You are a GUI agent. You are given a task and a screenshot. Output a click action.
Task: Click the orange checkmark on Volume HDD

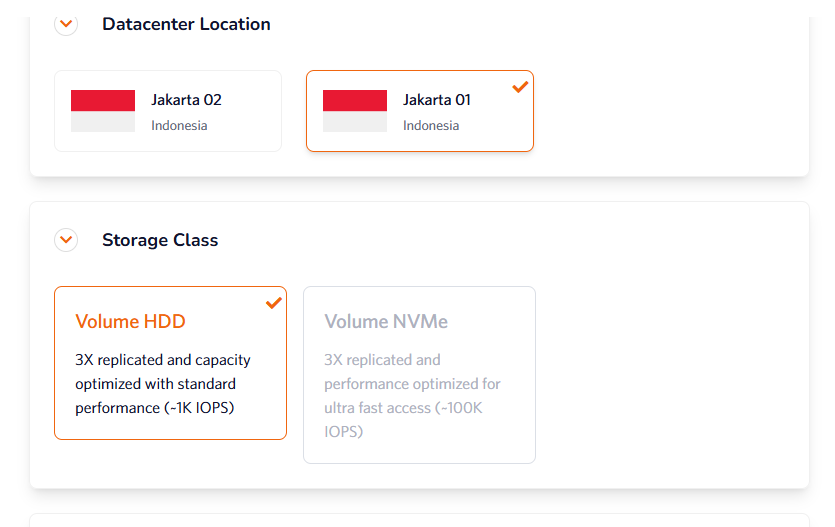pos(273,303)
